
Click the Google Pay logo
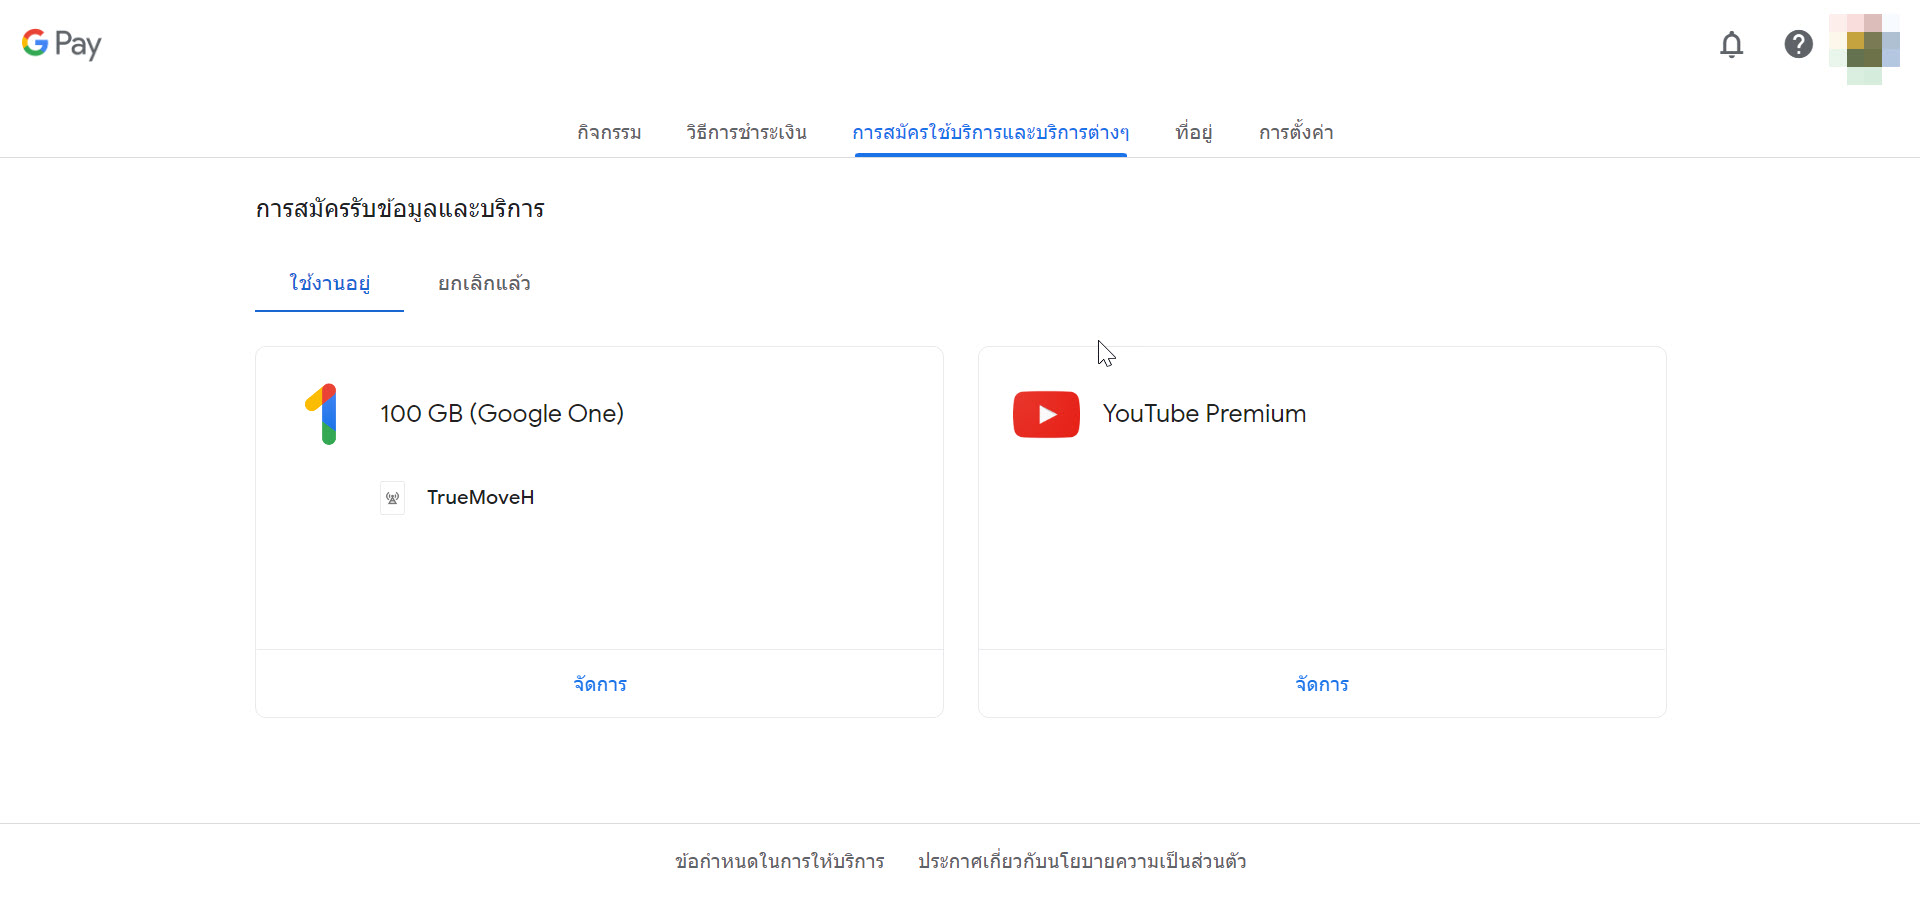pyautogui.click(x=62, y=43)
